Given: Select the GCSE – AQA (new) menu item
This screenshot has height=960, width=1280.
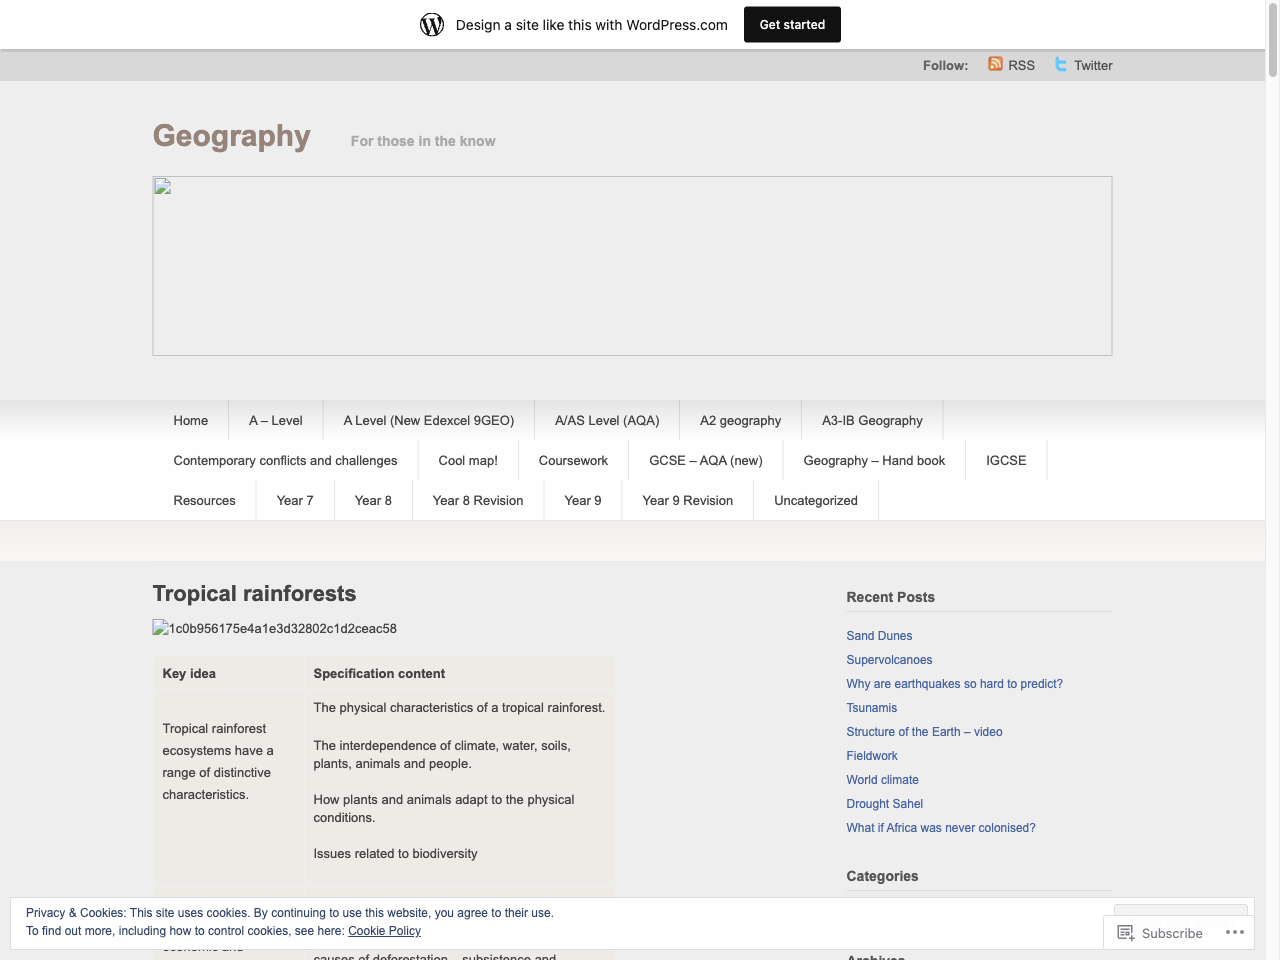Looking at the screenshot, I should pos(705,461).
